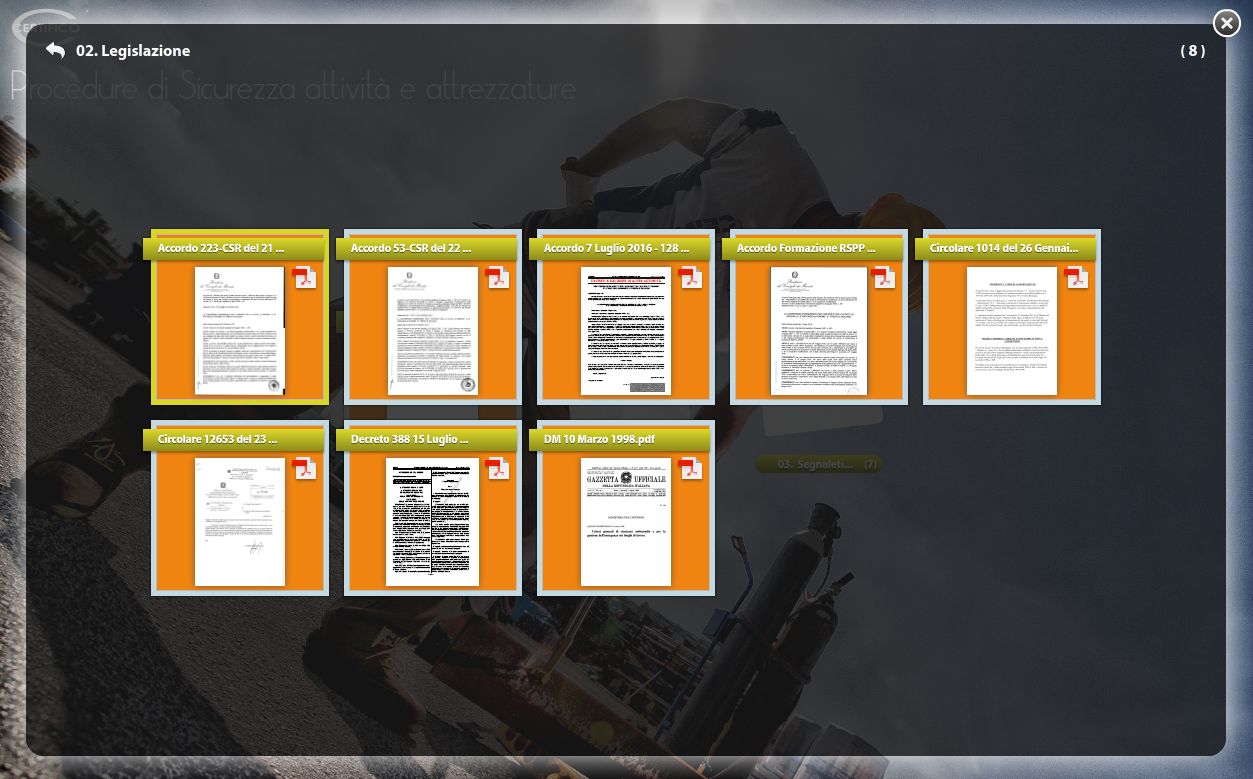Click PDF icon on Accordo 223-CSR tile
1253x779 pixels.
[x=305, y=278]
